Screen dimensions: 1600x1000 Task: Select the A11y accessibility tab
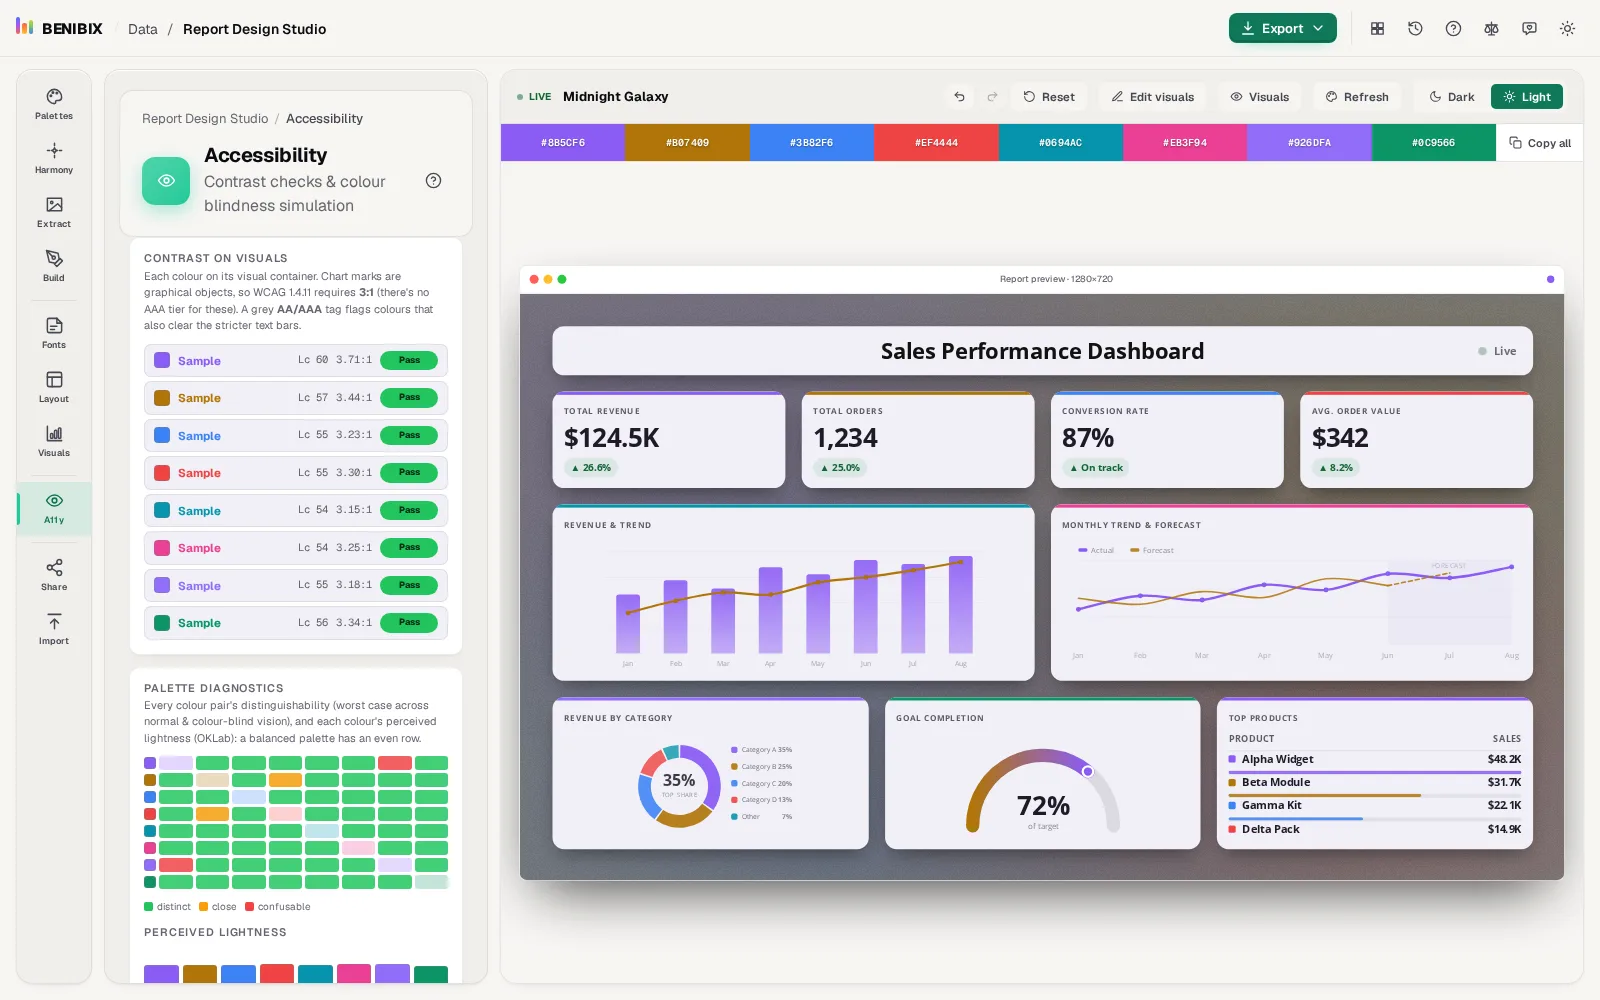pos(54,508)
